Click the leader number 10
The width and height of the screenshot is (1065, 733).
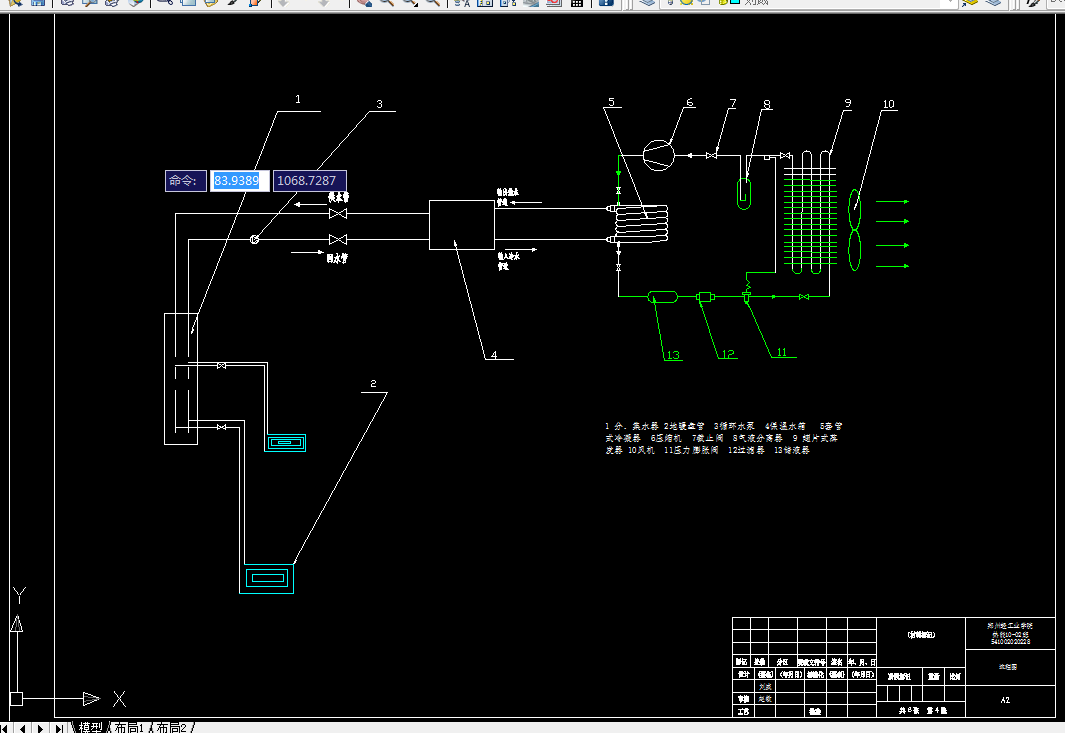coord(888,104)
